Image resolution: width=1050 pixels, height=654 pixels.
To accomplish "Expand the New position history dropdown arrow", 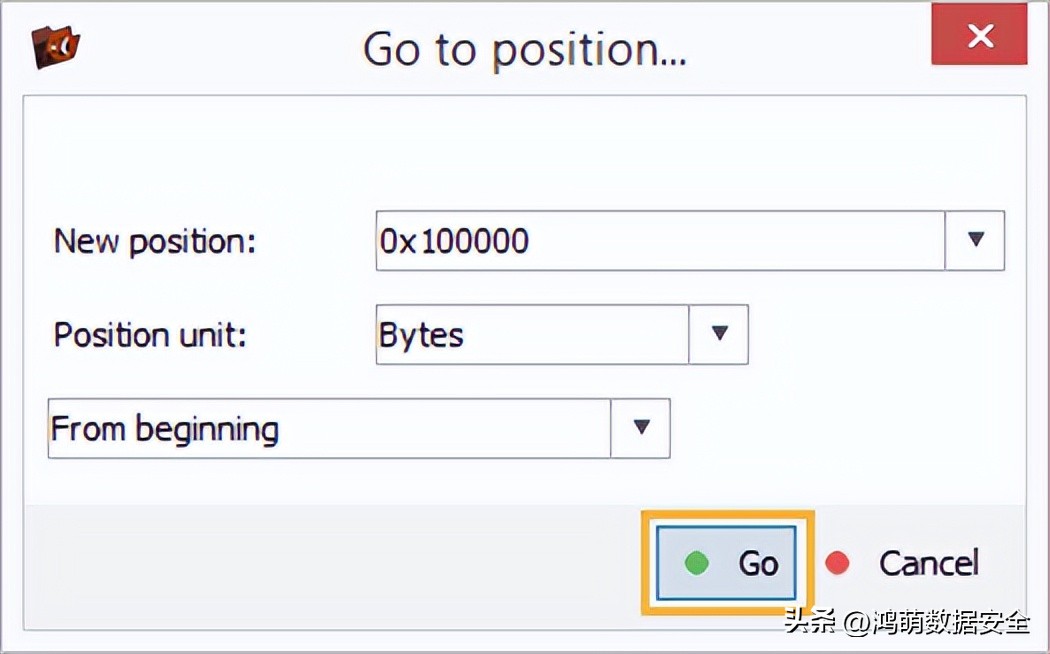I will click(x=975, y=241).
